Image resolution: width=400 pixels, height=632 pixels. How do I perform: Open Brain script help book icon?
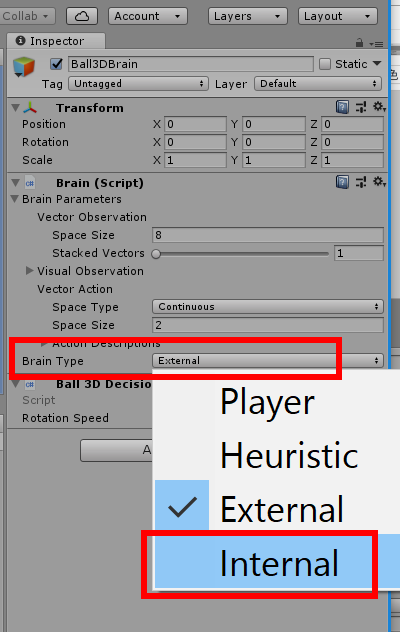click(342, 182)
